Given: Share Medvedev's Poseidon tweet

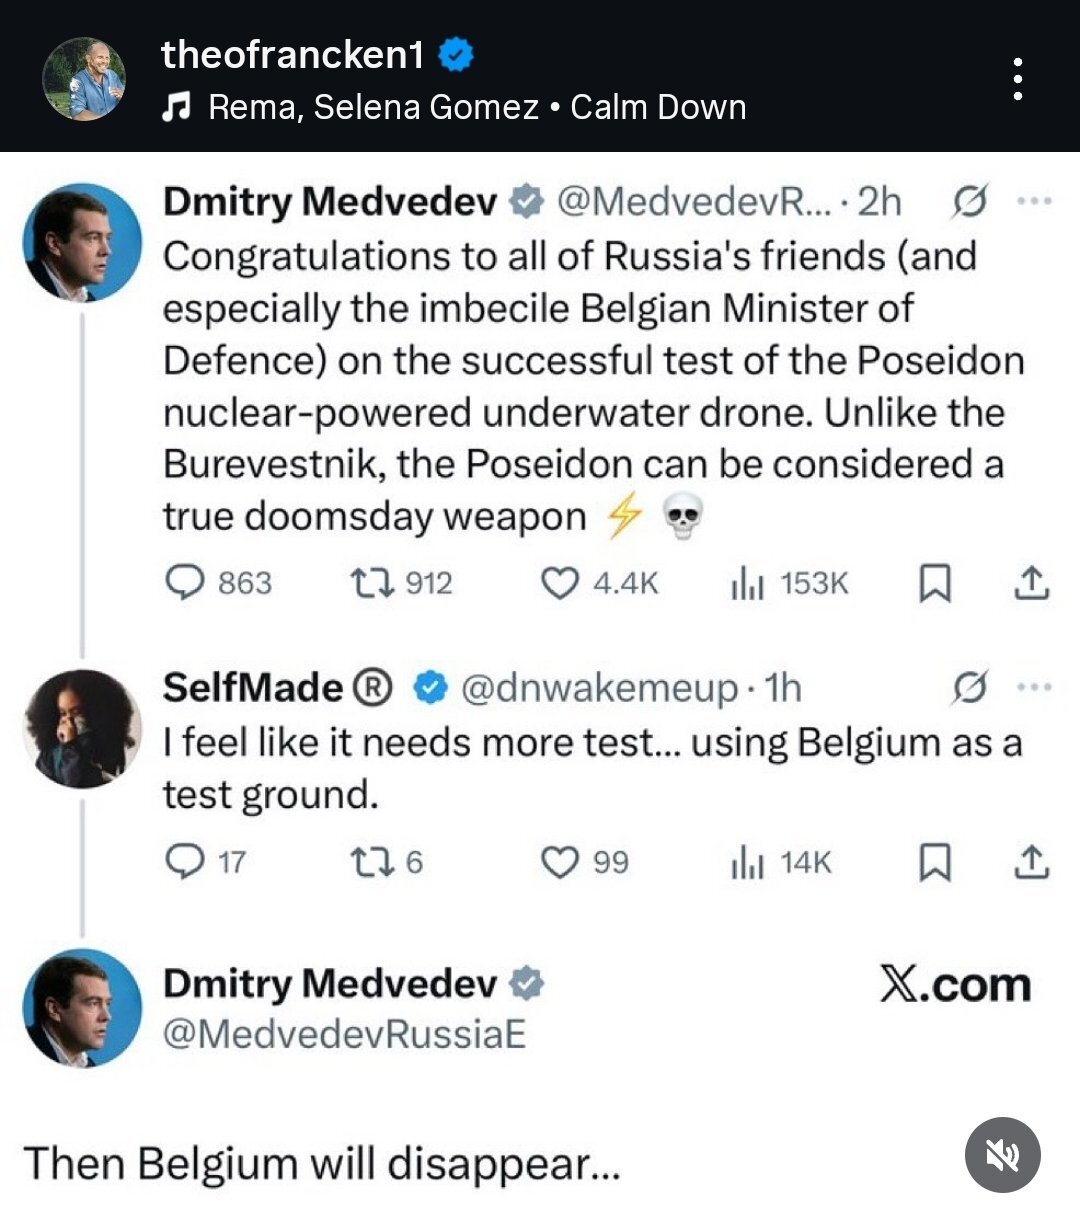Looking at the screenshot, I should point(1031,582).
